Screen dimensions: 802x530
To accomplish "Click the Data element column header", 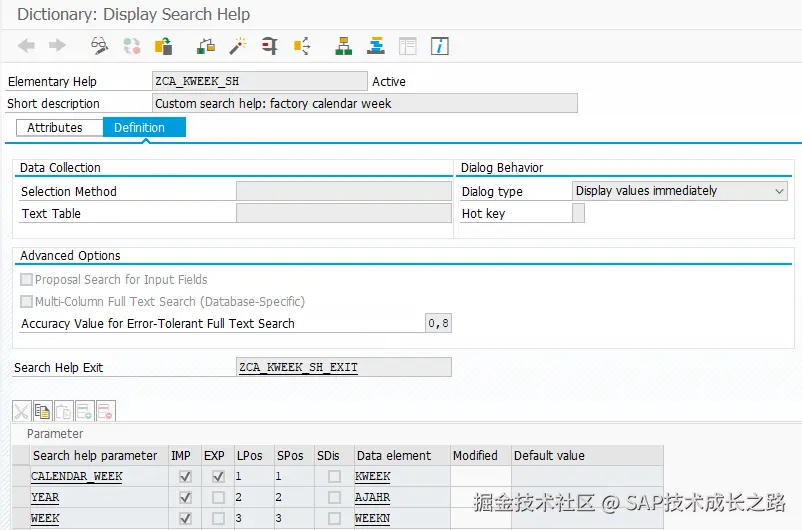I will 402,455.
